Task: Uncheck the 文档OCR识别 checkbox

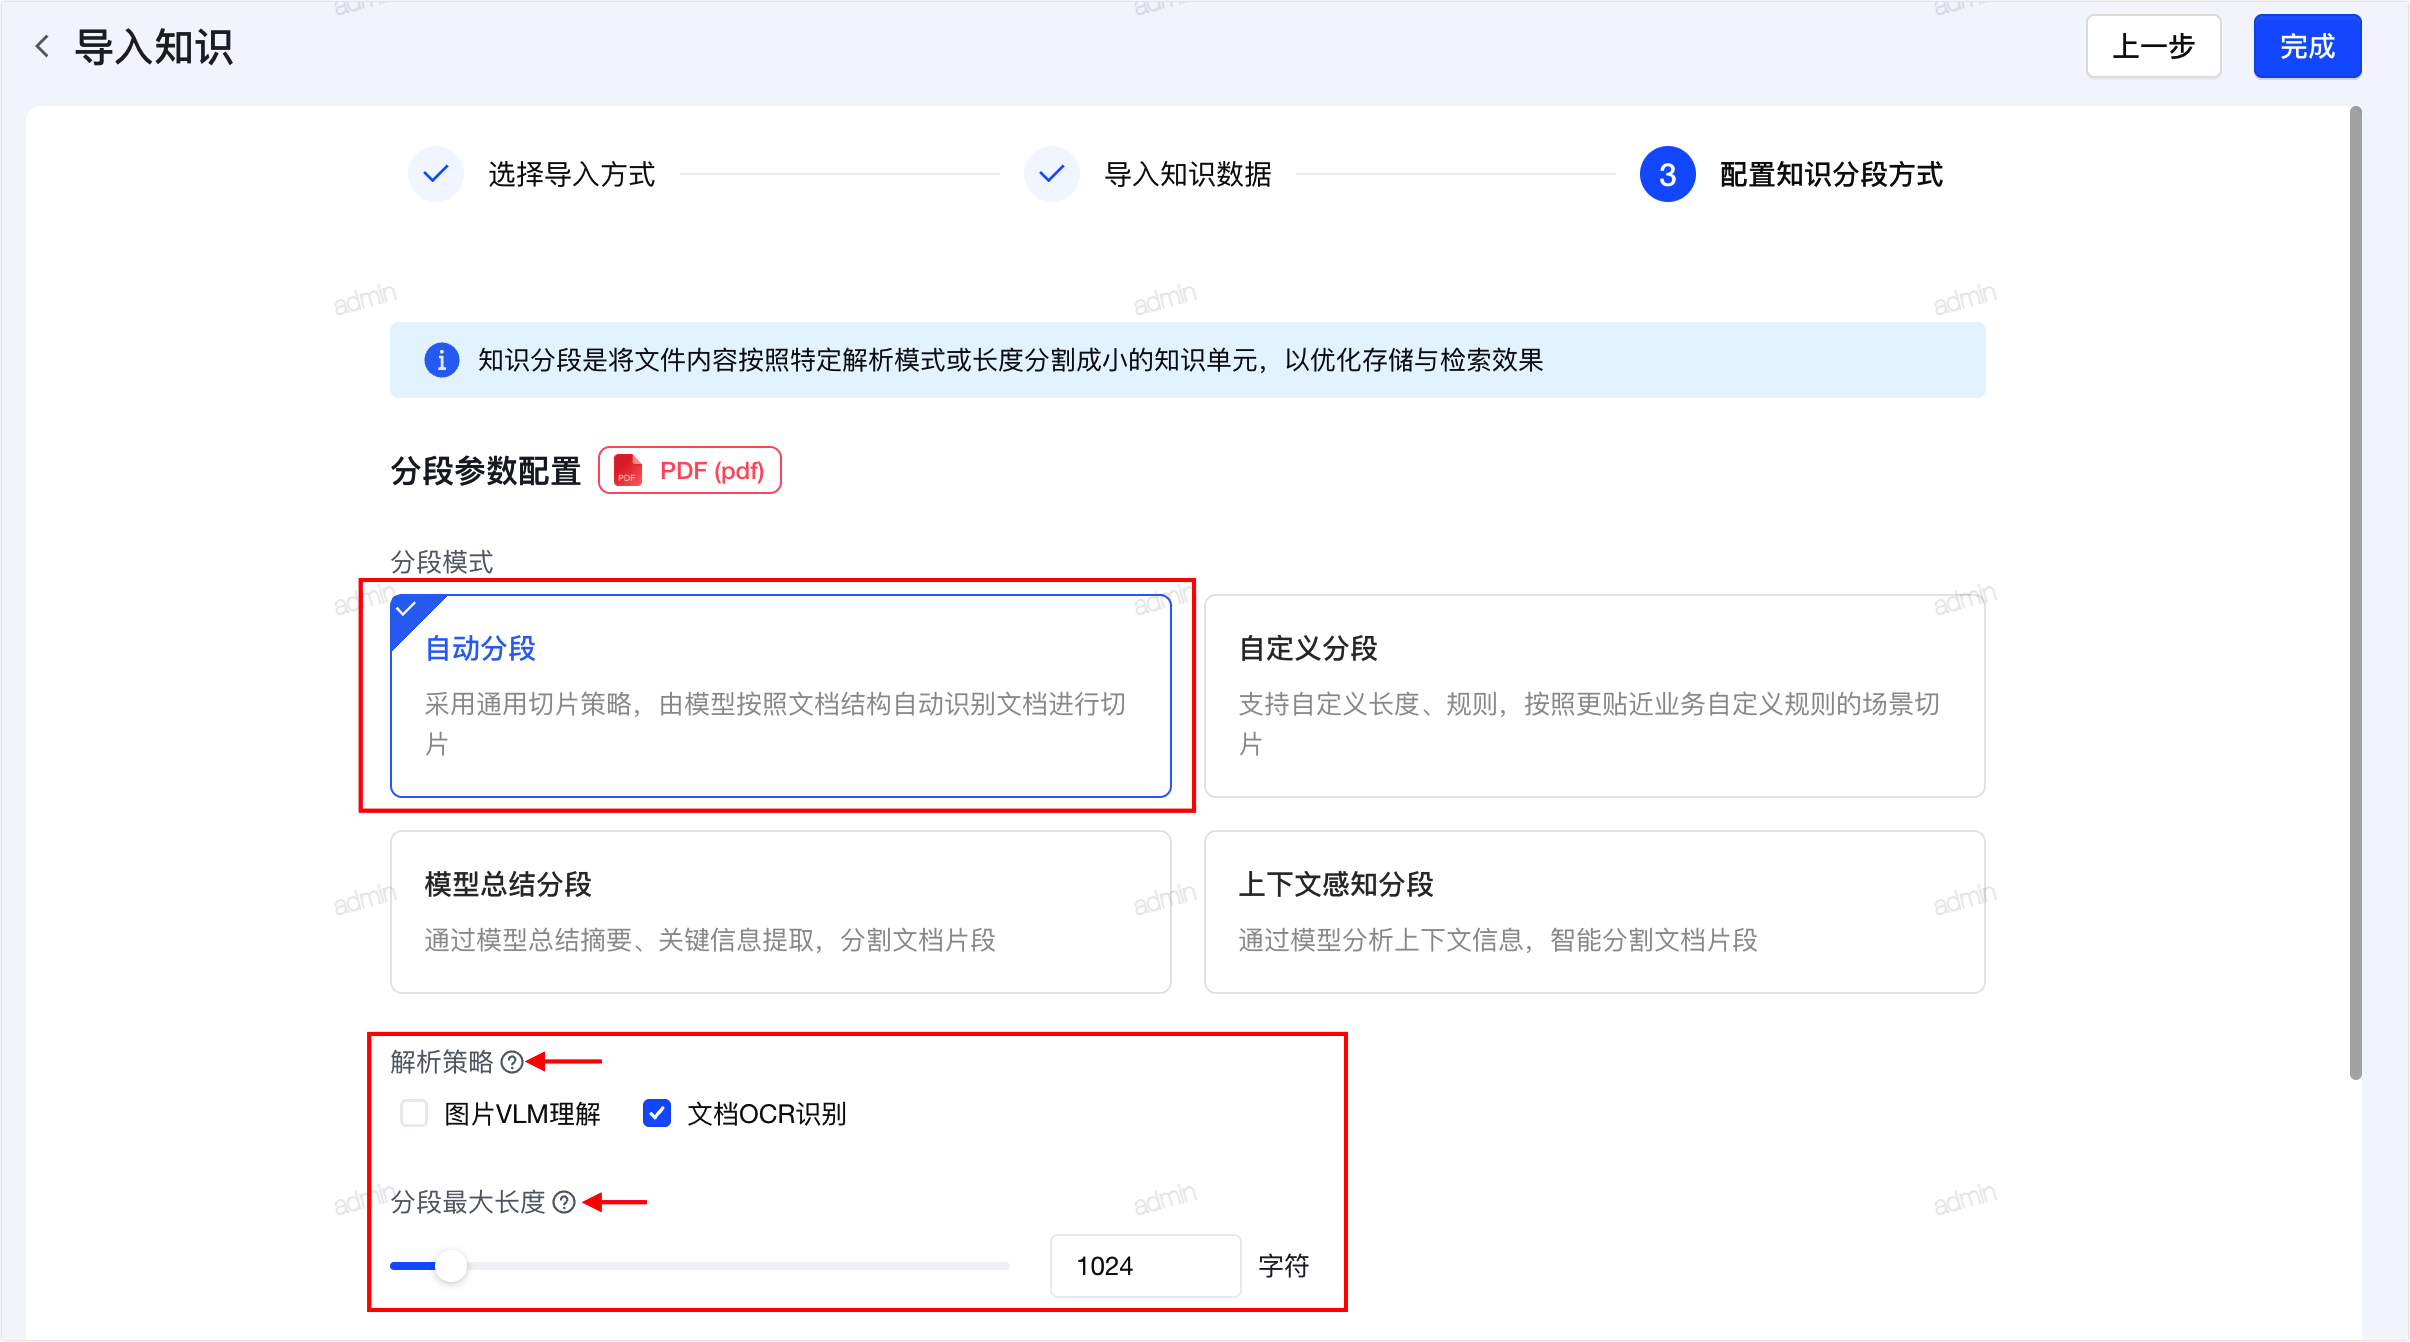Action: pos(656,1113)
